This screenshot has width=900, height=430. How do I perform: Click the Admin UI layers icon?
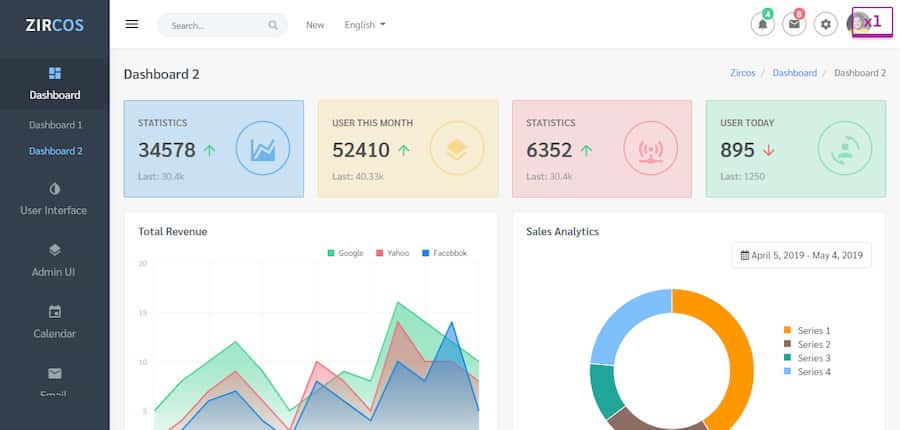pyautogui.click(x=55, y=250)
